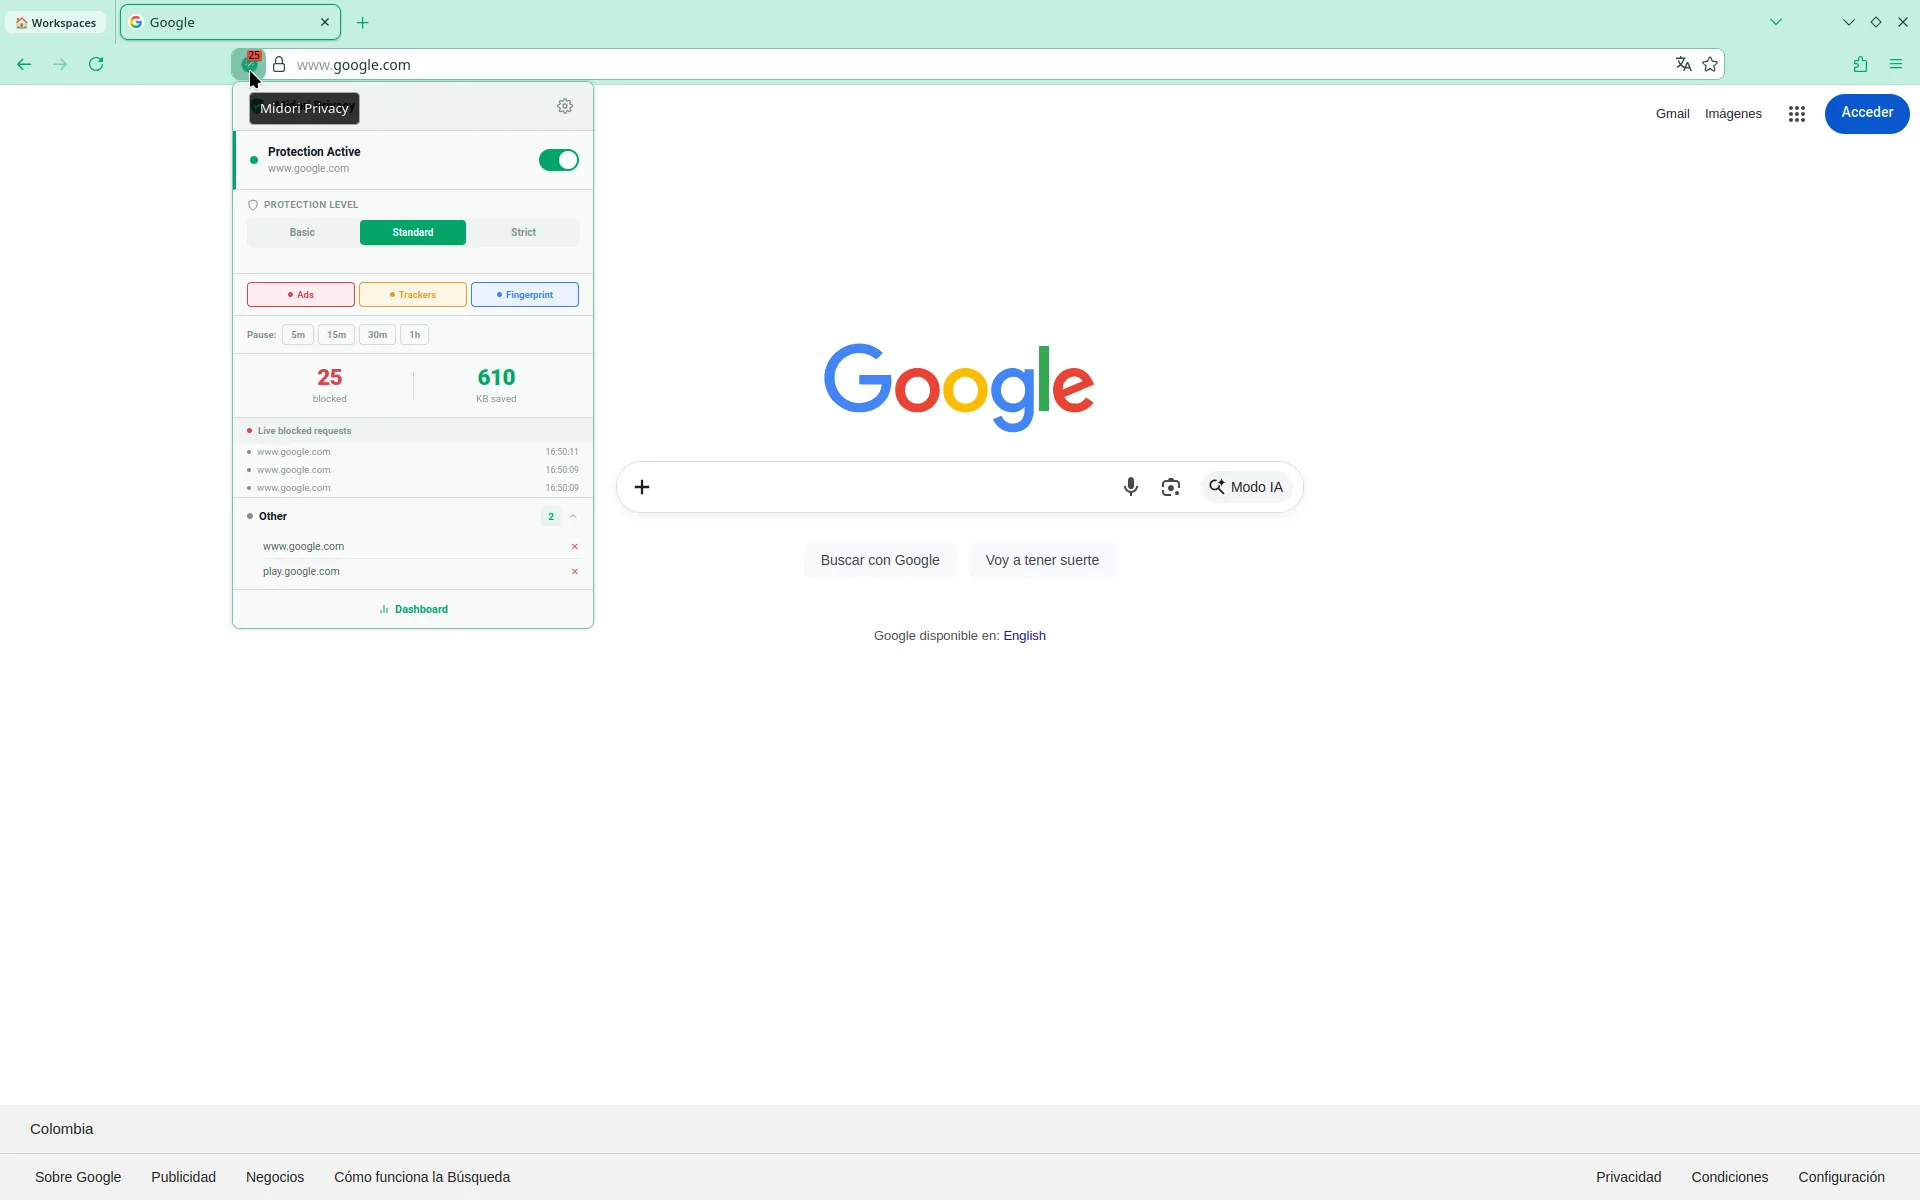Open Negocios footer link

click(x=275, y=1177)
